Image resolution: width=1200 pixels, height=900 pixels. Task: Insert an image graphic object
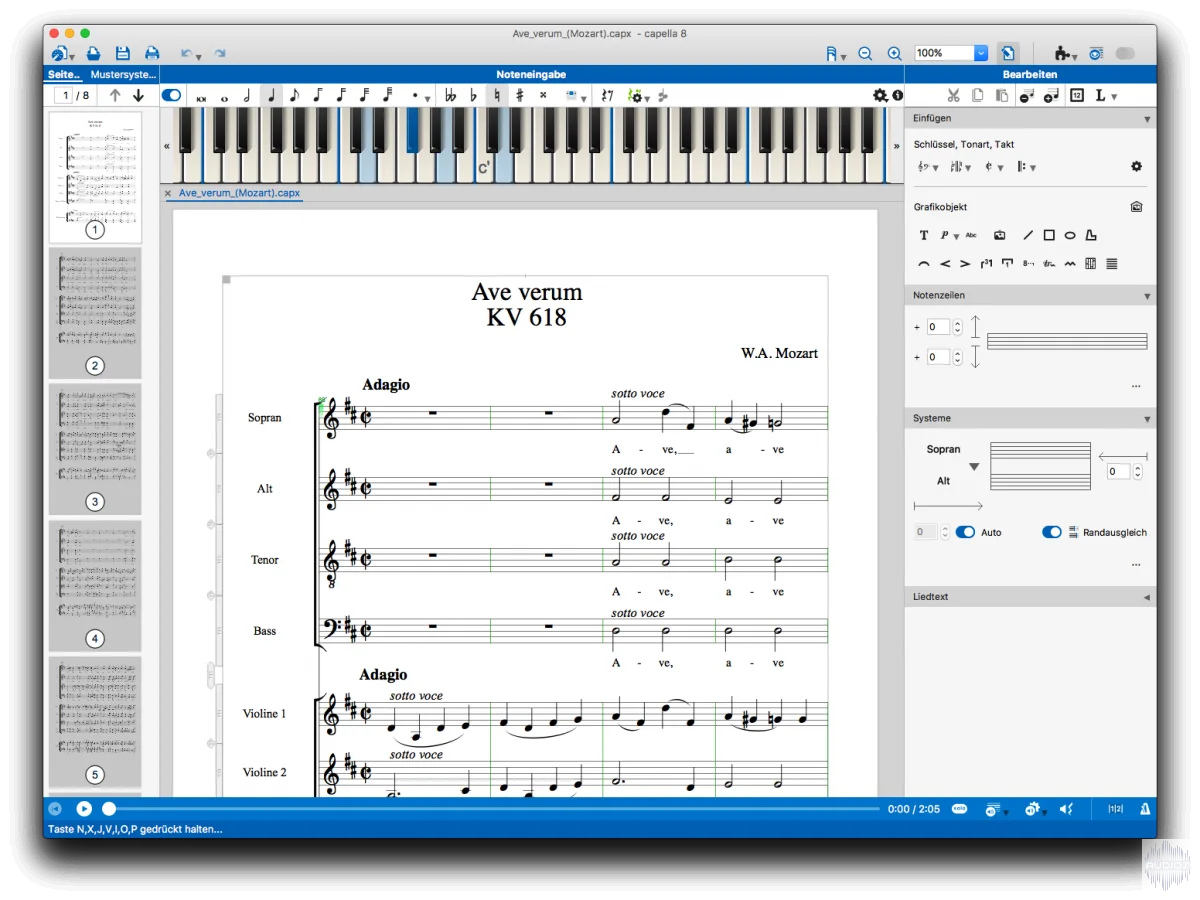coord(999,236)
